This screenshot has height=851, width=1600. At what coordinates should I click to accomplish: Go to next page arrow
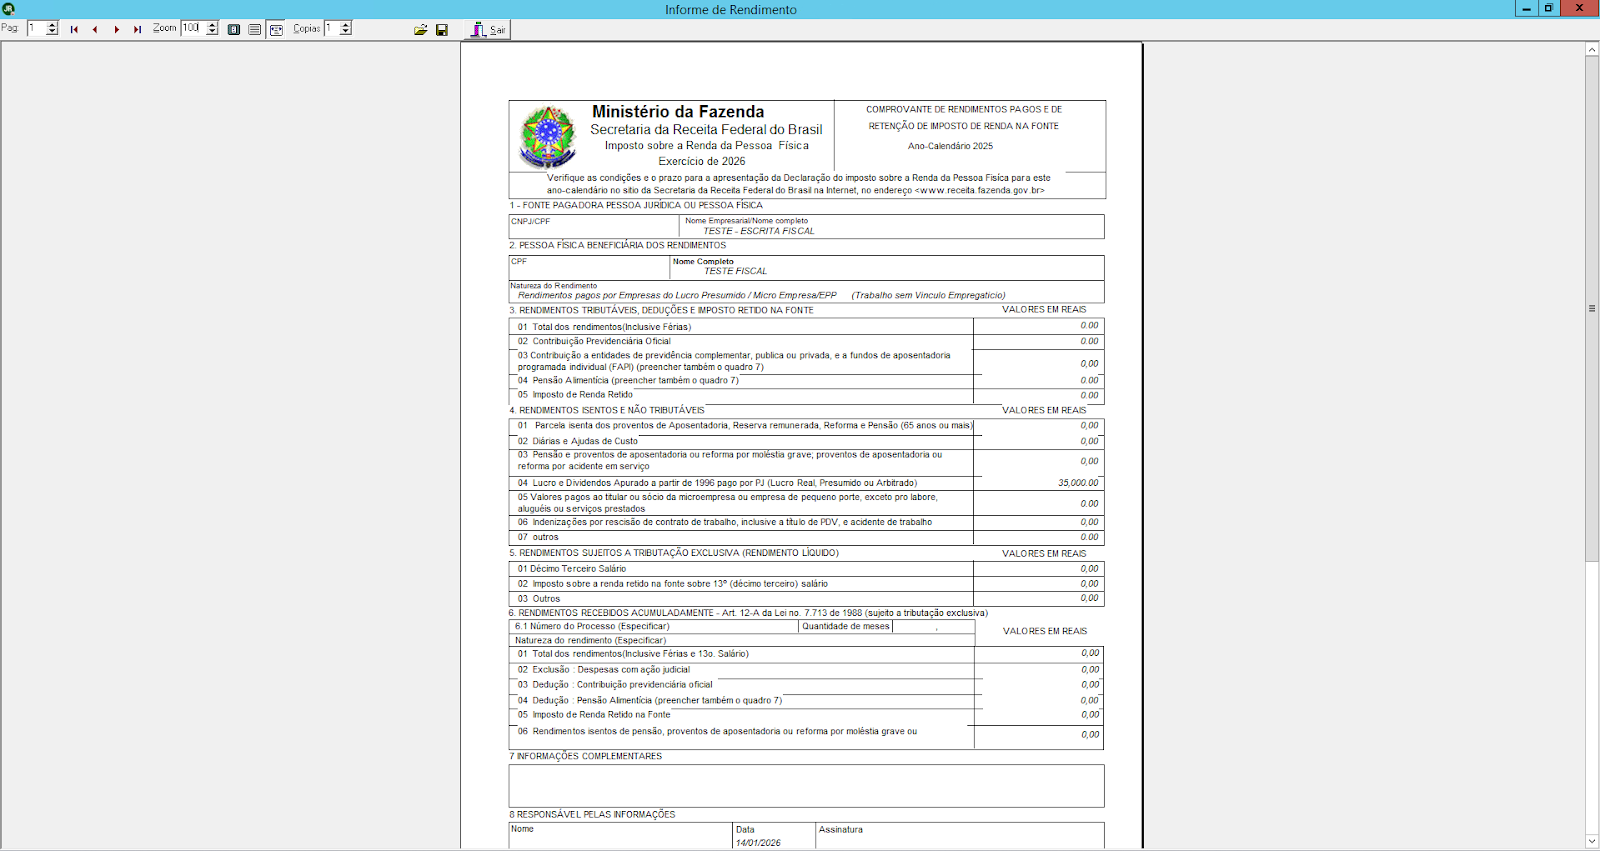[x=117, y=29]
